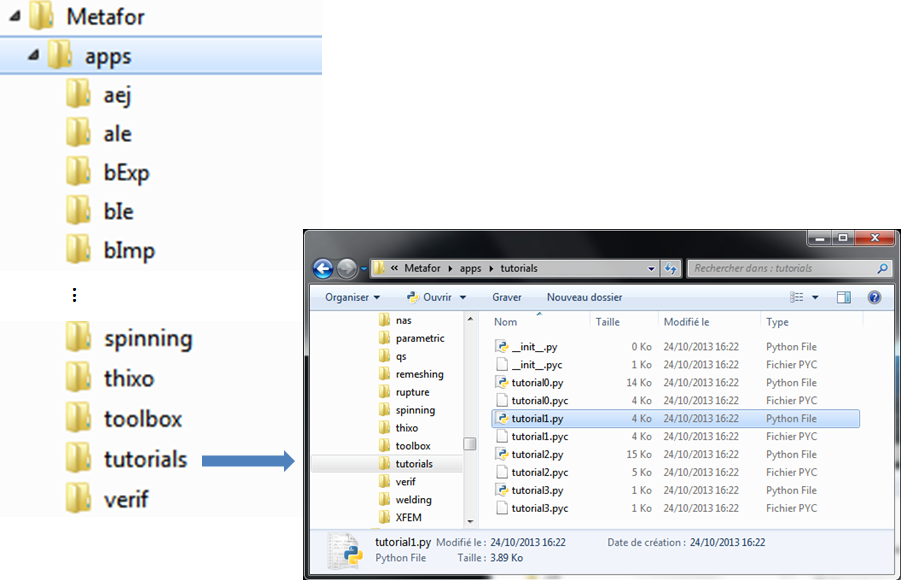Select the bImp folder in the large tree
The image size is (902, 580).
point(110,250)
